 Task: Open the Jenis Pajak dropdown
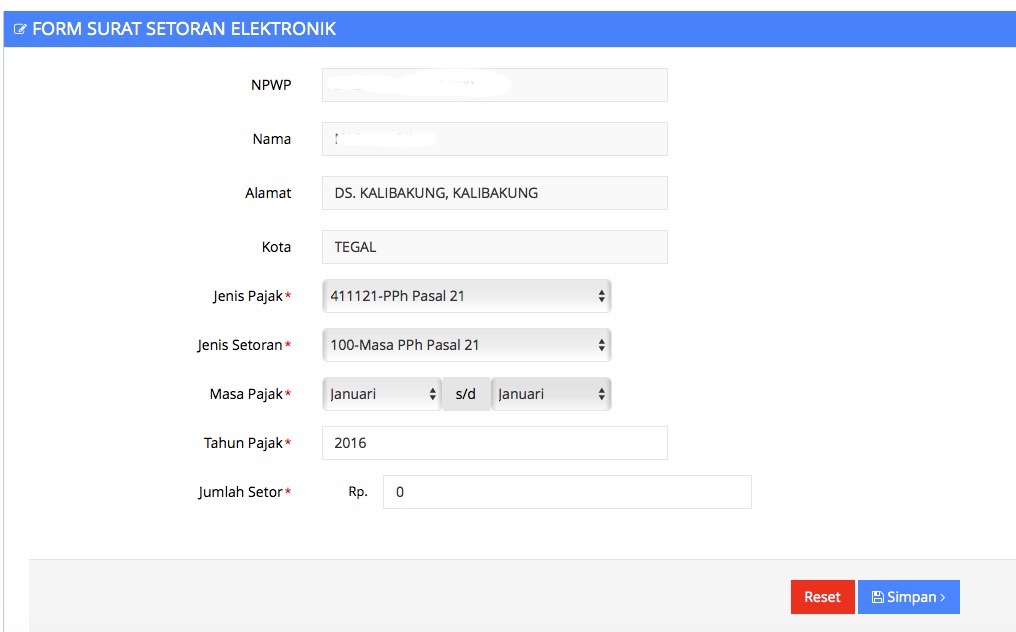click(x=466, y=296)
